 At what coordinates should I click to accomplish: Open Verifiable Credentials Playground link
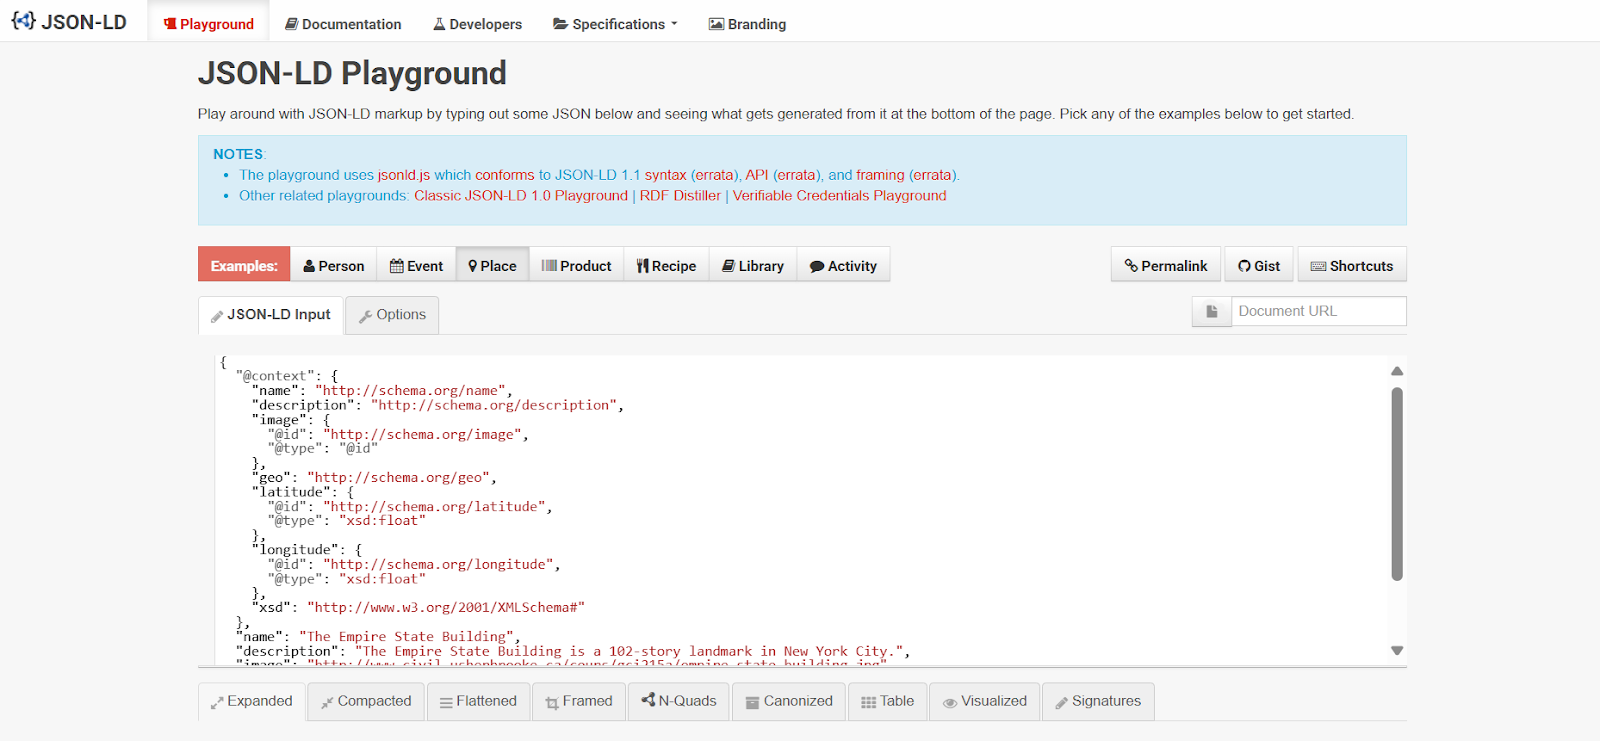[x=840, y=196]
